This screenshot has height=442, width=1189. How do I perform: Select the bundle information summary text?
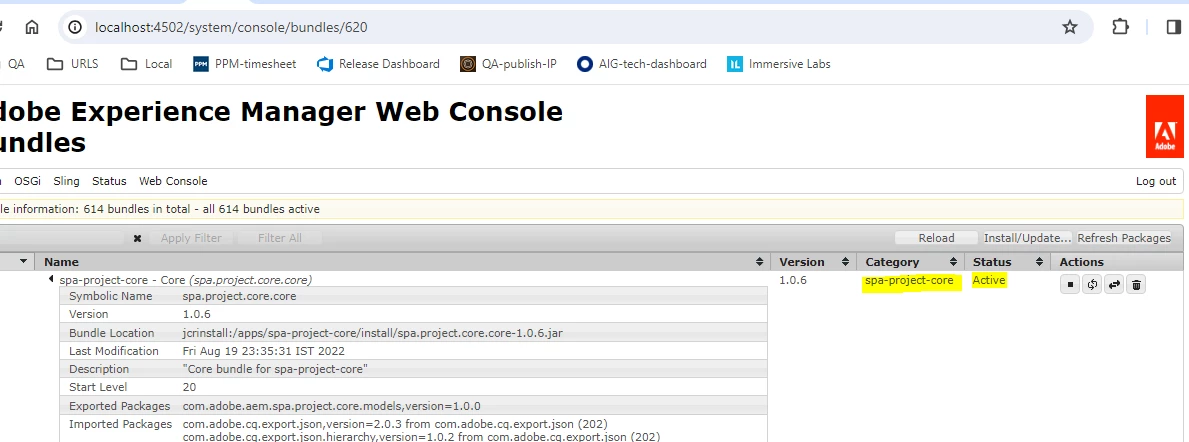click(160, 209)
